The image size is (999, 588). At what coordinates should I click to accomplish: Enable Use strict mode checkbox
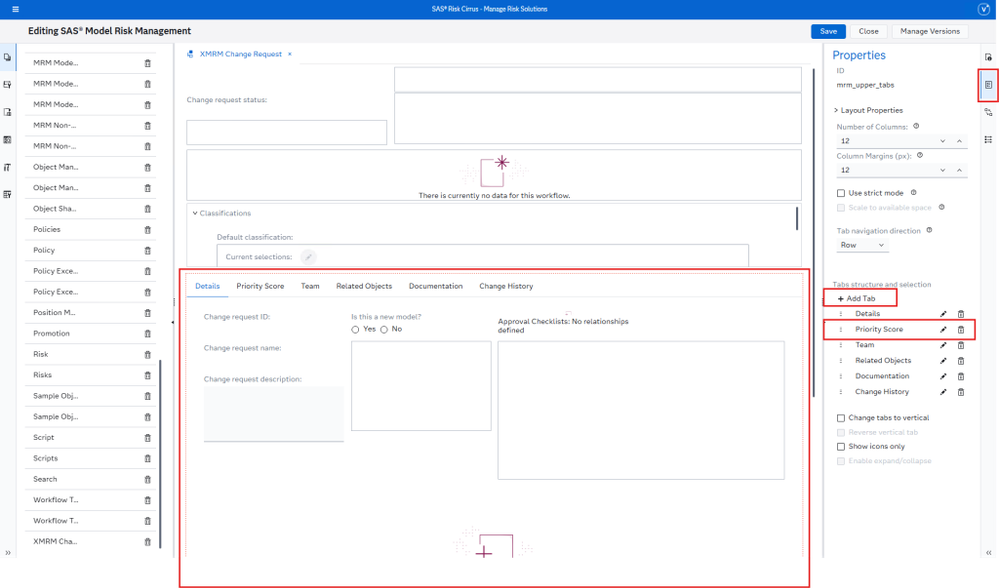[x=840, y=193]
